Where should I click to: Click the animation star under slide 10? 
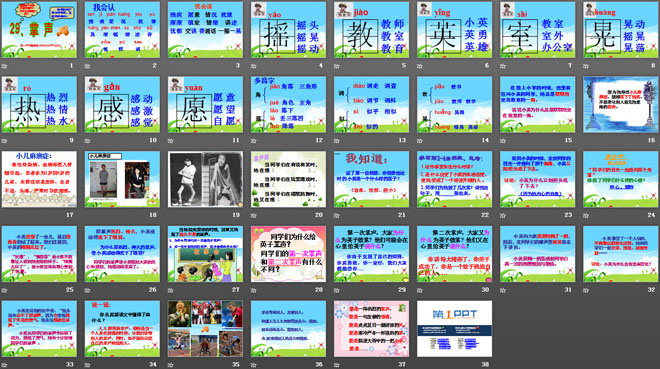coord(88,141)
